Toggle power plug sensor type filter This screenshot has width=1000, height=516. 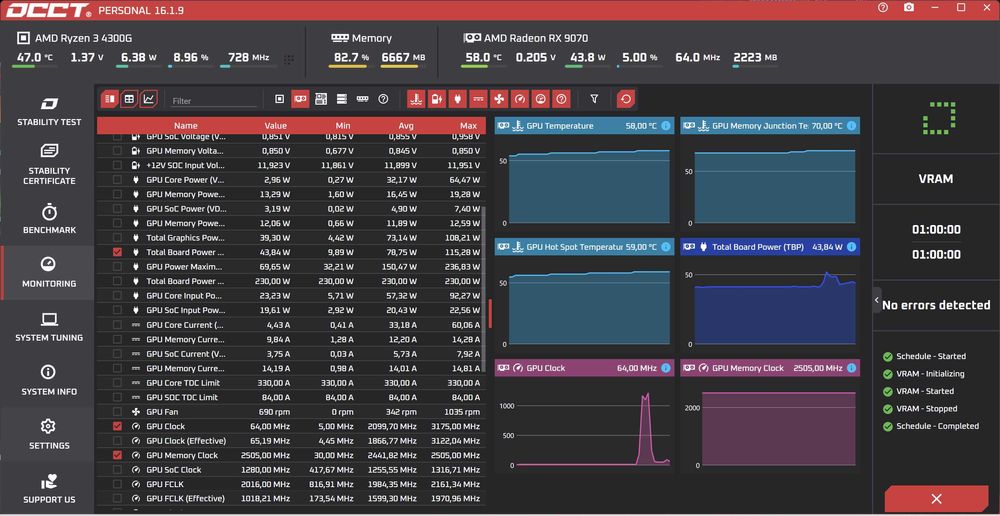click(x=457, y=99)
